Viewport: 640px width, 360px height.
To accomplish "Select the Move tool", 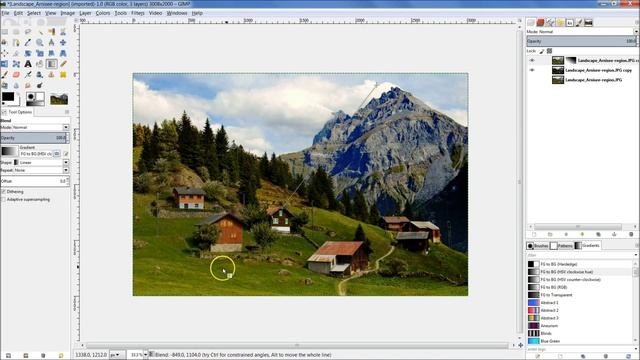I will pyautogui.click(x=63, y=42).
